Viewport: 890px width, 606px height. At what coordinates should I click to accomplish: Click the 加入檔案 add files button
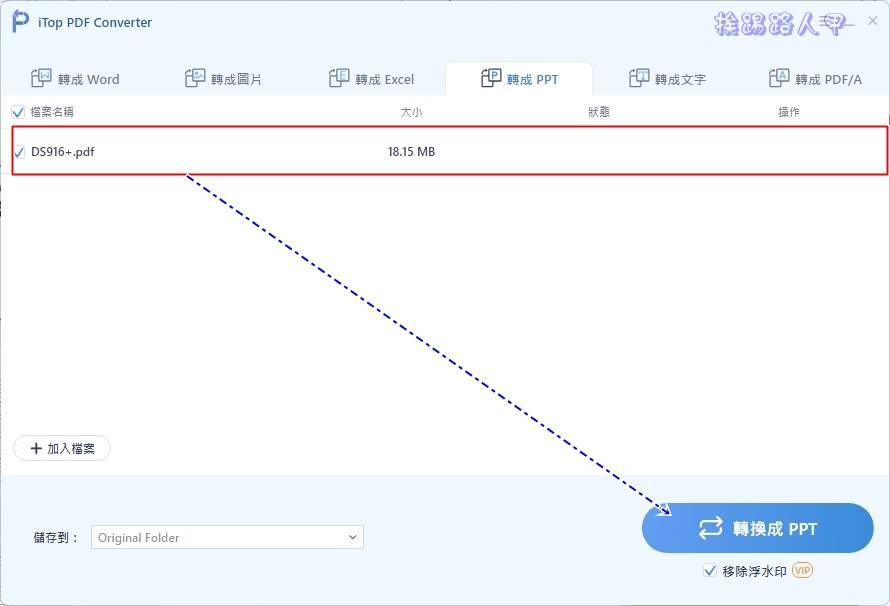pyautogui.click(x=62, y=448)
